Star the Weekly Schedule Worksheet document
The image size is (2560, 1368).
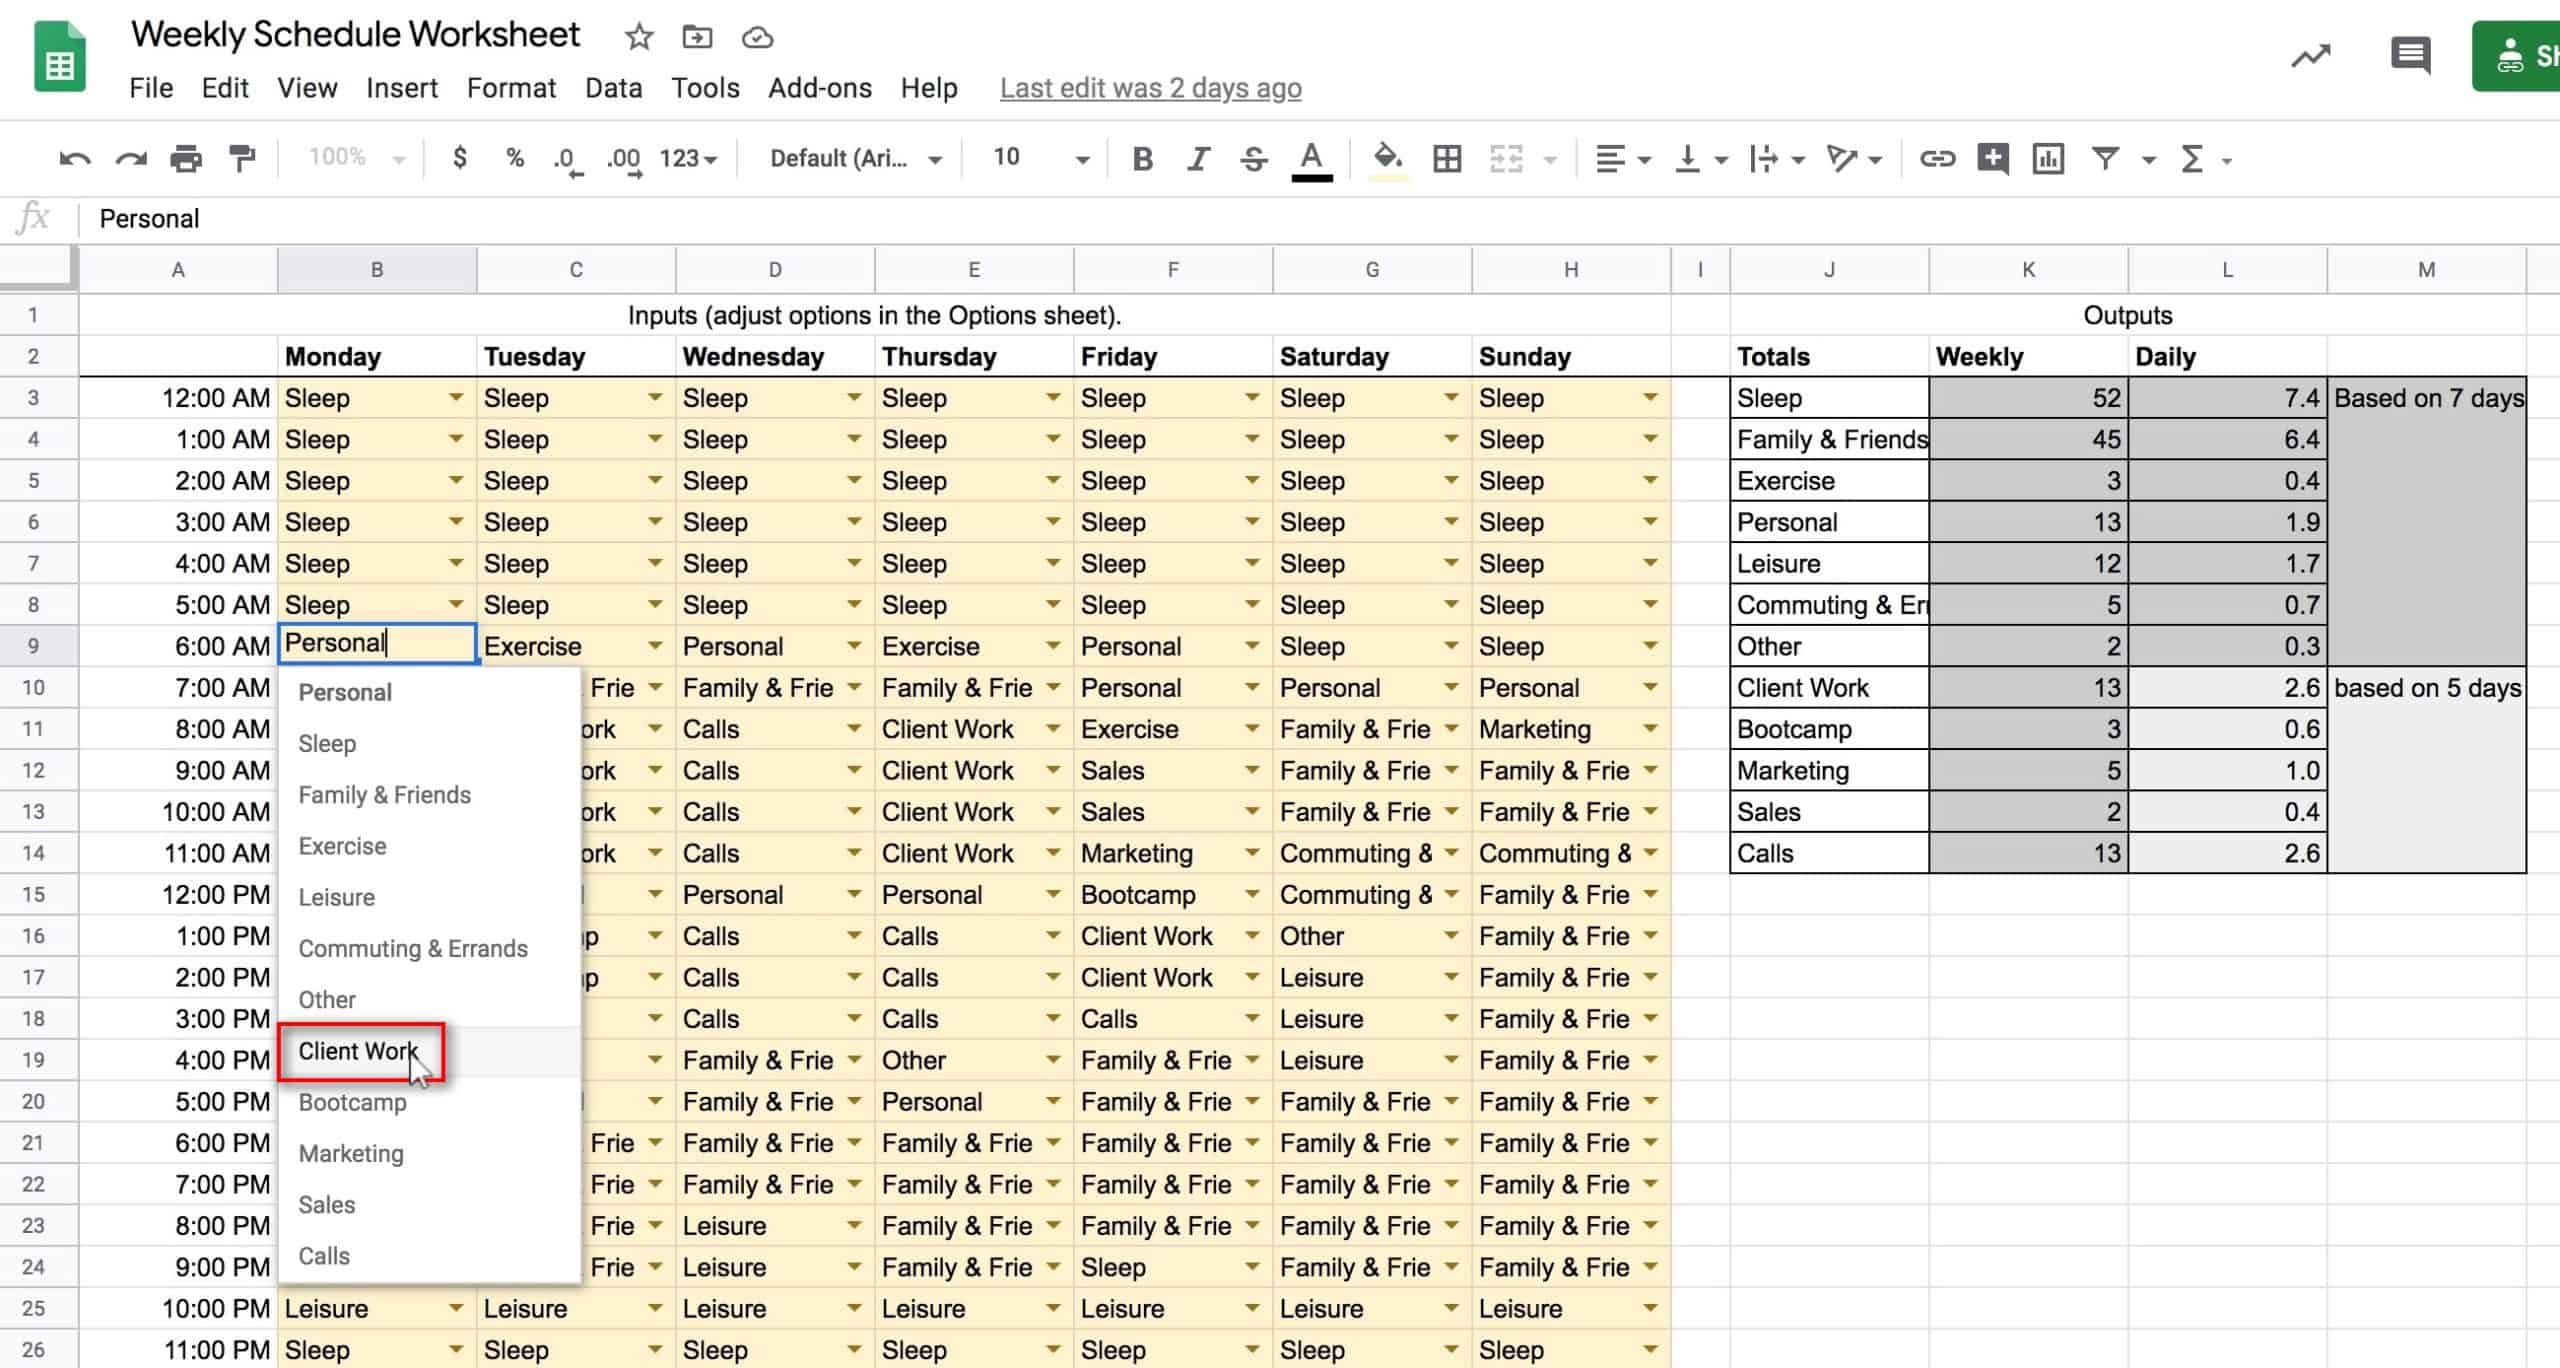[x=638, y=38]
